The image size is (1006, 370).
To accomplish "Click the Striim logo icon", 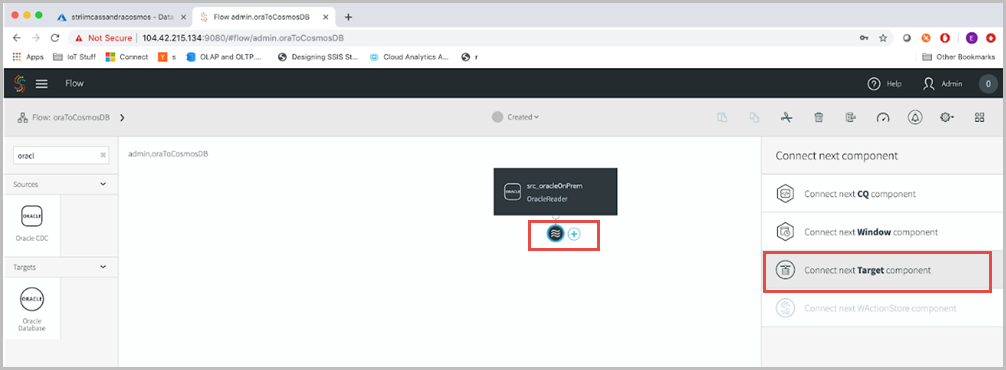I will click(x=19, y=83).
